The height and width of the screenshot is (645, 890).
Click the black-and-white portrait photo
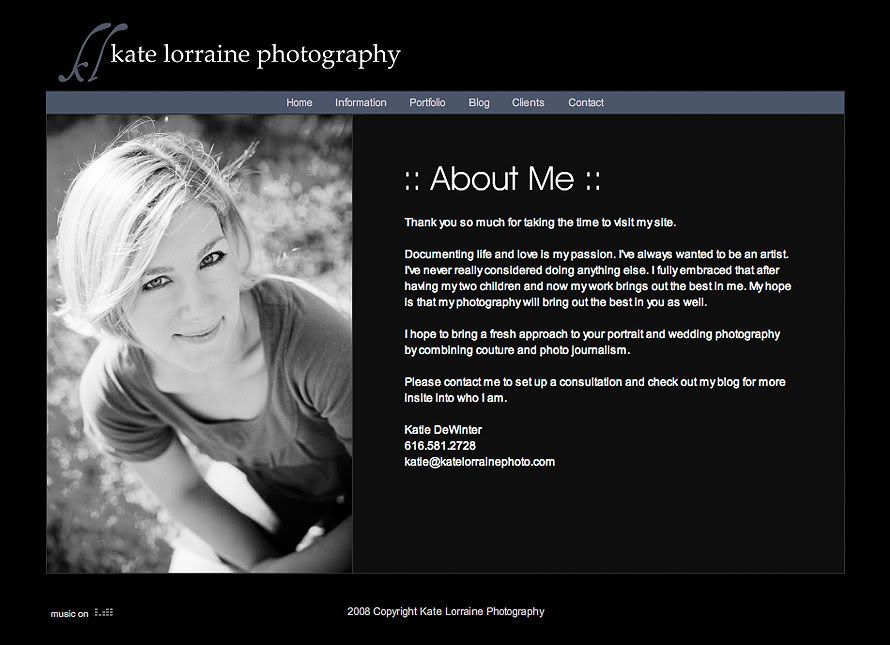pos(200,344)
